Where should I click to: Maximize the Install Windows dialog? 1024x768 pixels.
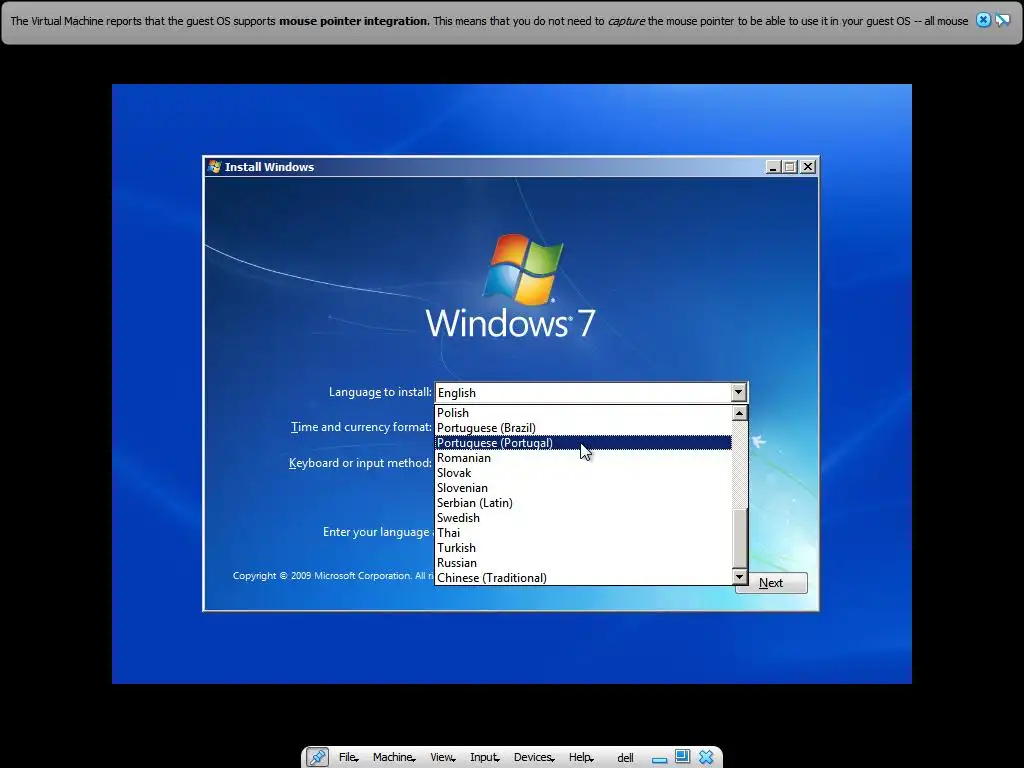pos(790,167)
